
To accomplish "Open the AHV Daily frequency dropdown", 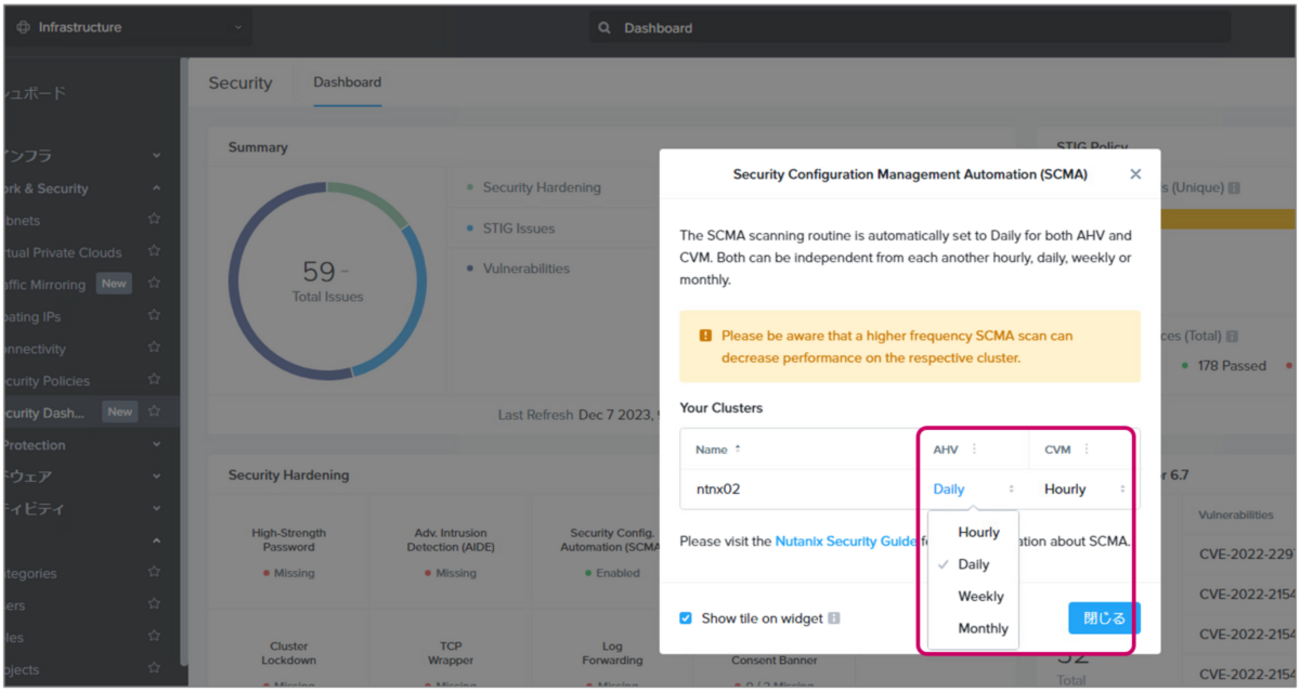I will pos(973,489).
